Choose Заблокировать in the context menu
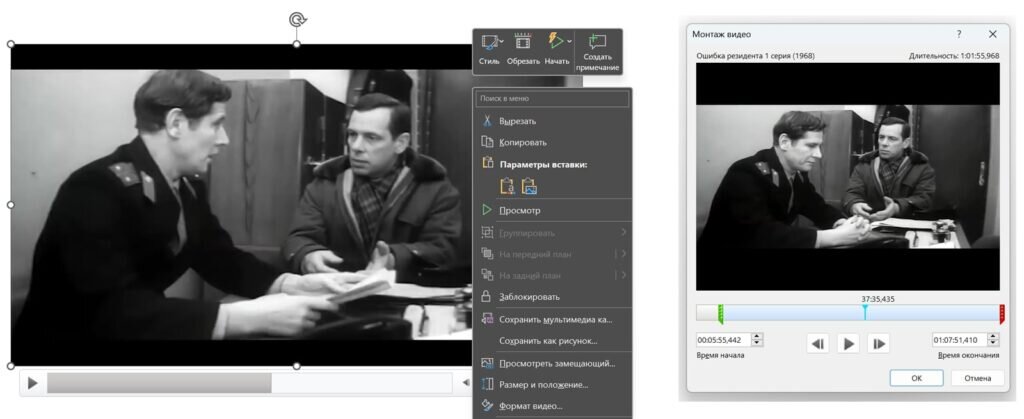Viewport: 1024px width, 419px height. (552, 297)
